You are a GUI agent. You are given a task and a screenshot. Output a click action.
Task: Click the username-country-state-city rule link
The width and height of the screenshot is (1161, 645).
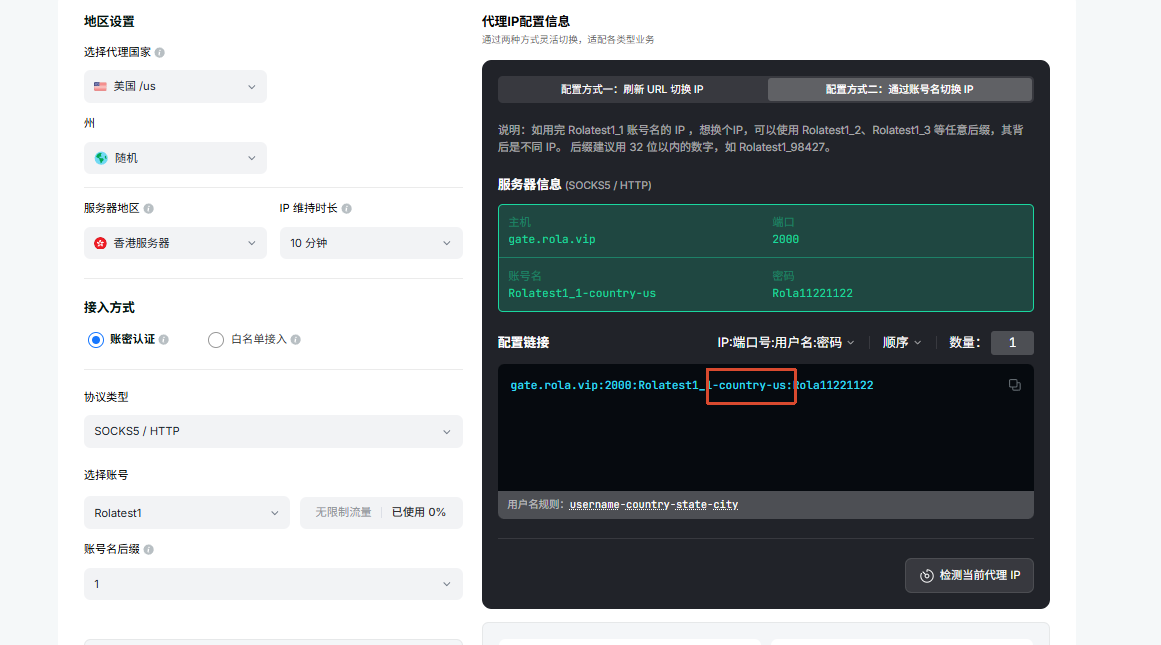pyautogui.click(x=654, y=504)
